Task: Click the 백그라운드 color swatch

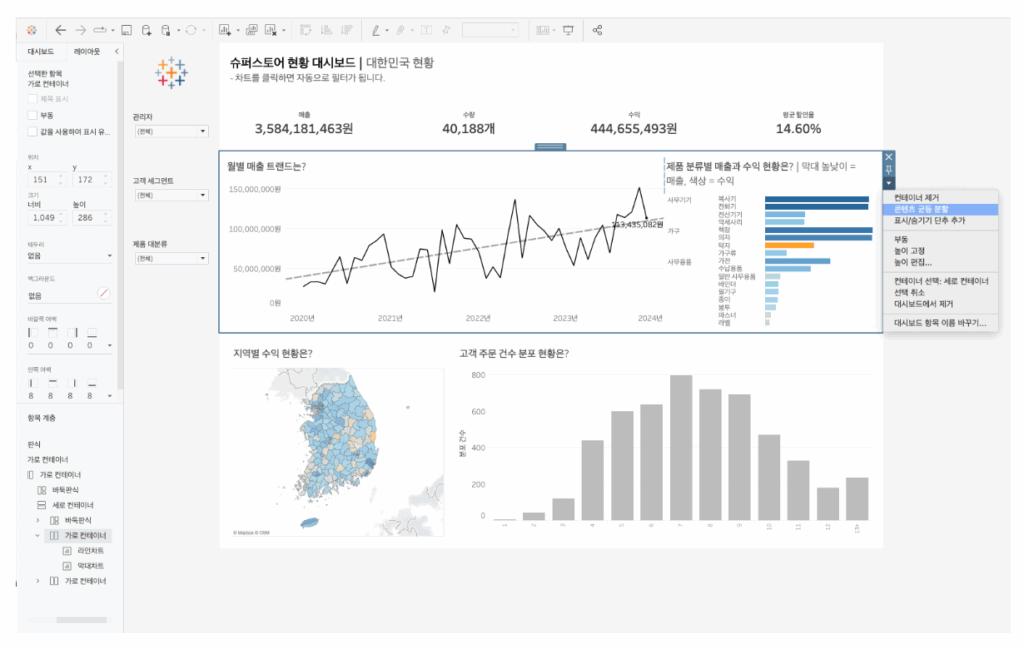Action: pyautogui.click(x=103, y=295)
